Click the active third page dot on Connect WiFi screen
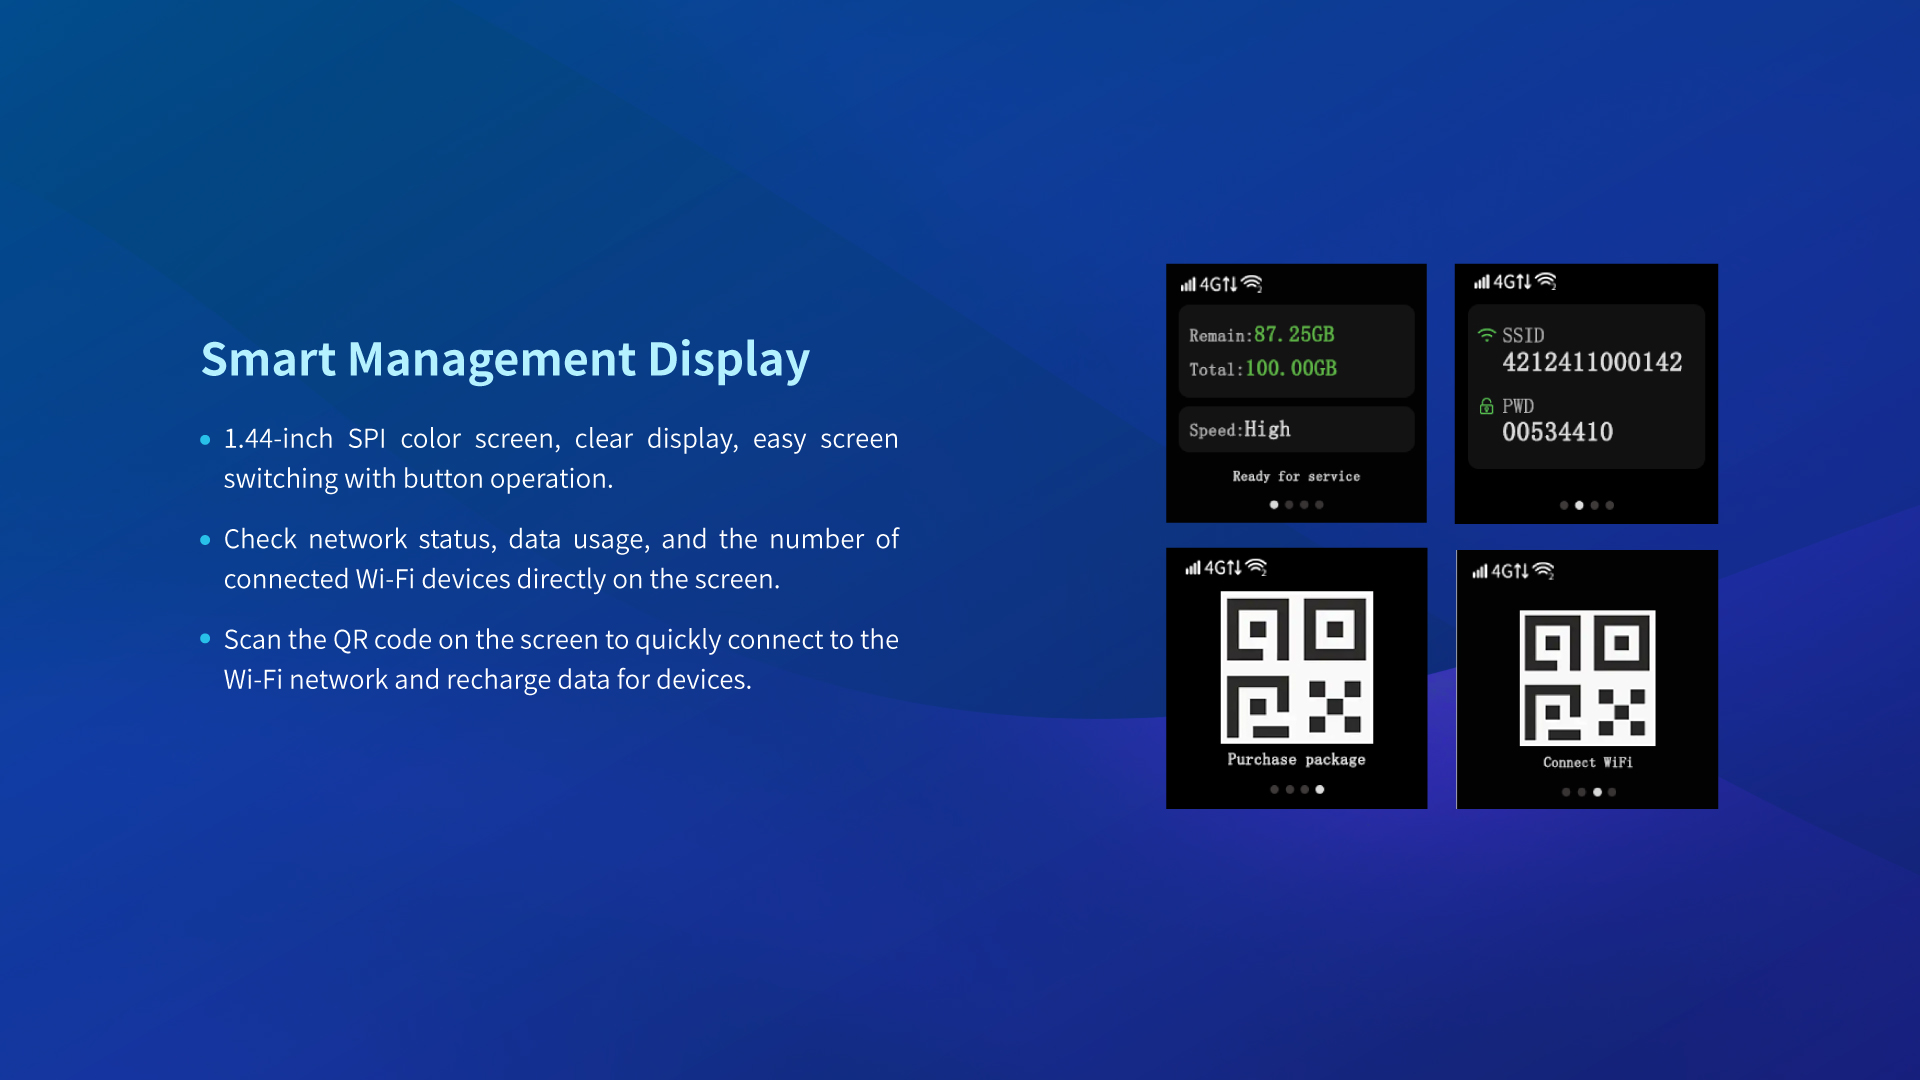 click(1597, 792)
